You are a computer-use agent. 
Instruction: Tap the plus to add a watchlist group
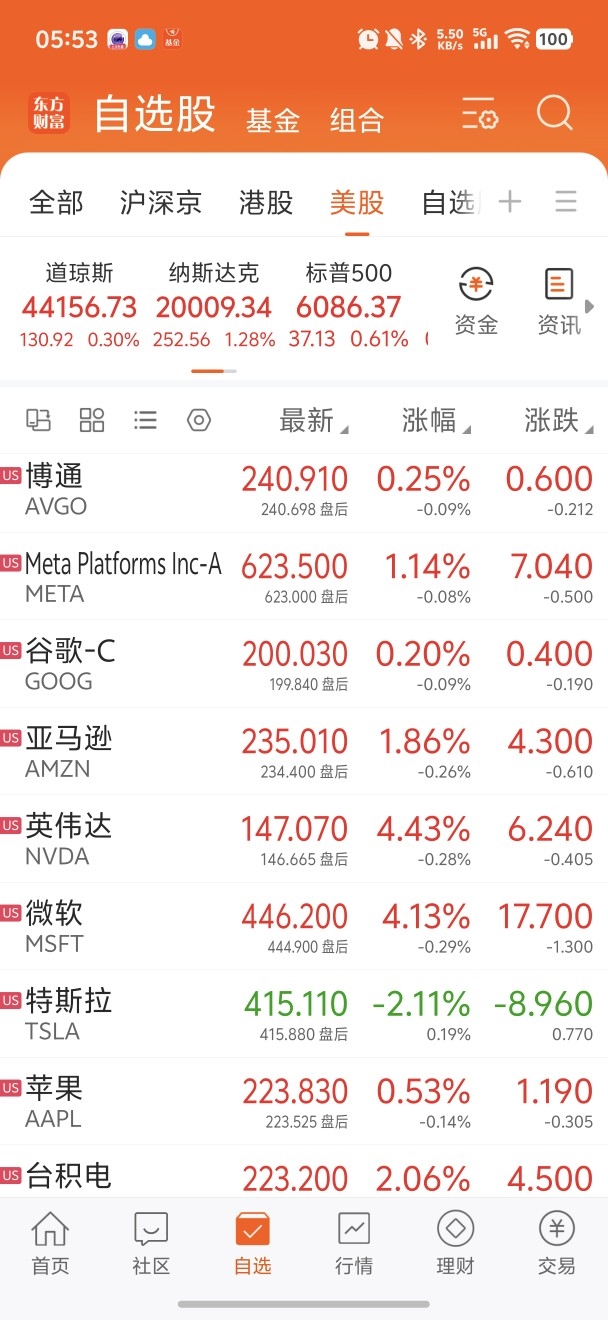coord(509,201)
